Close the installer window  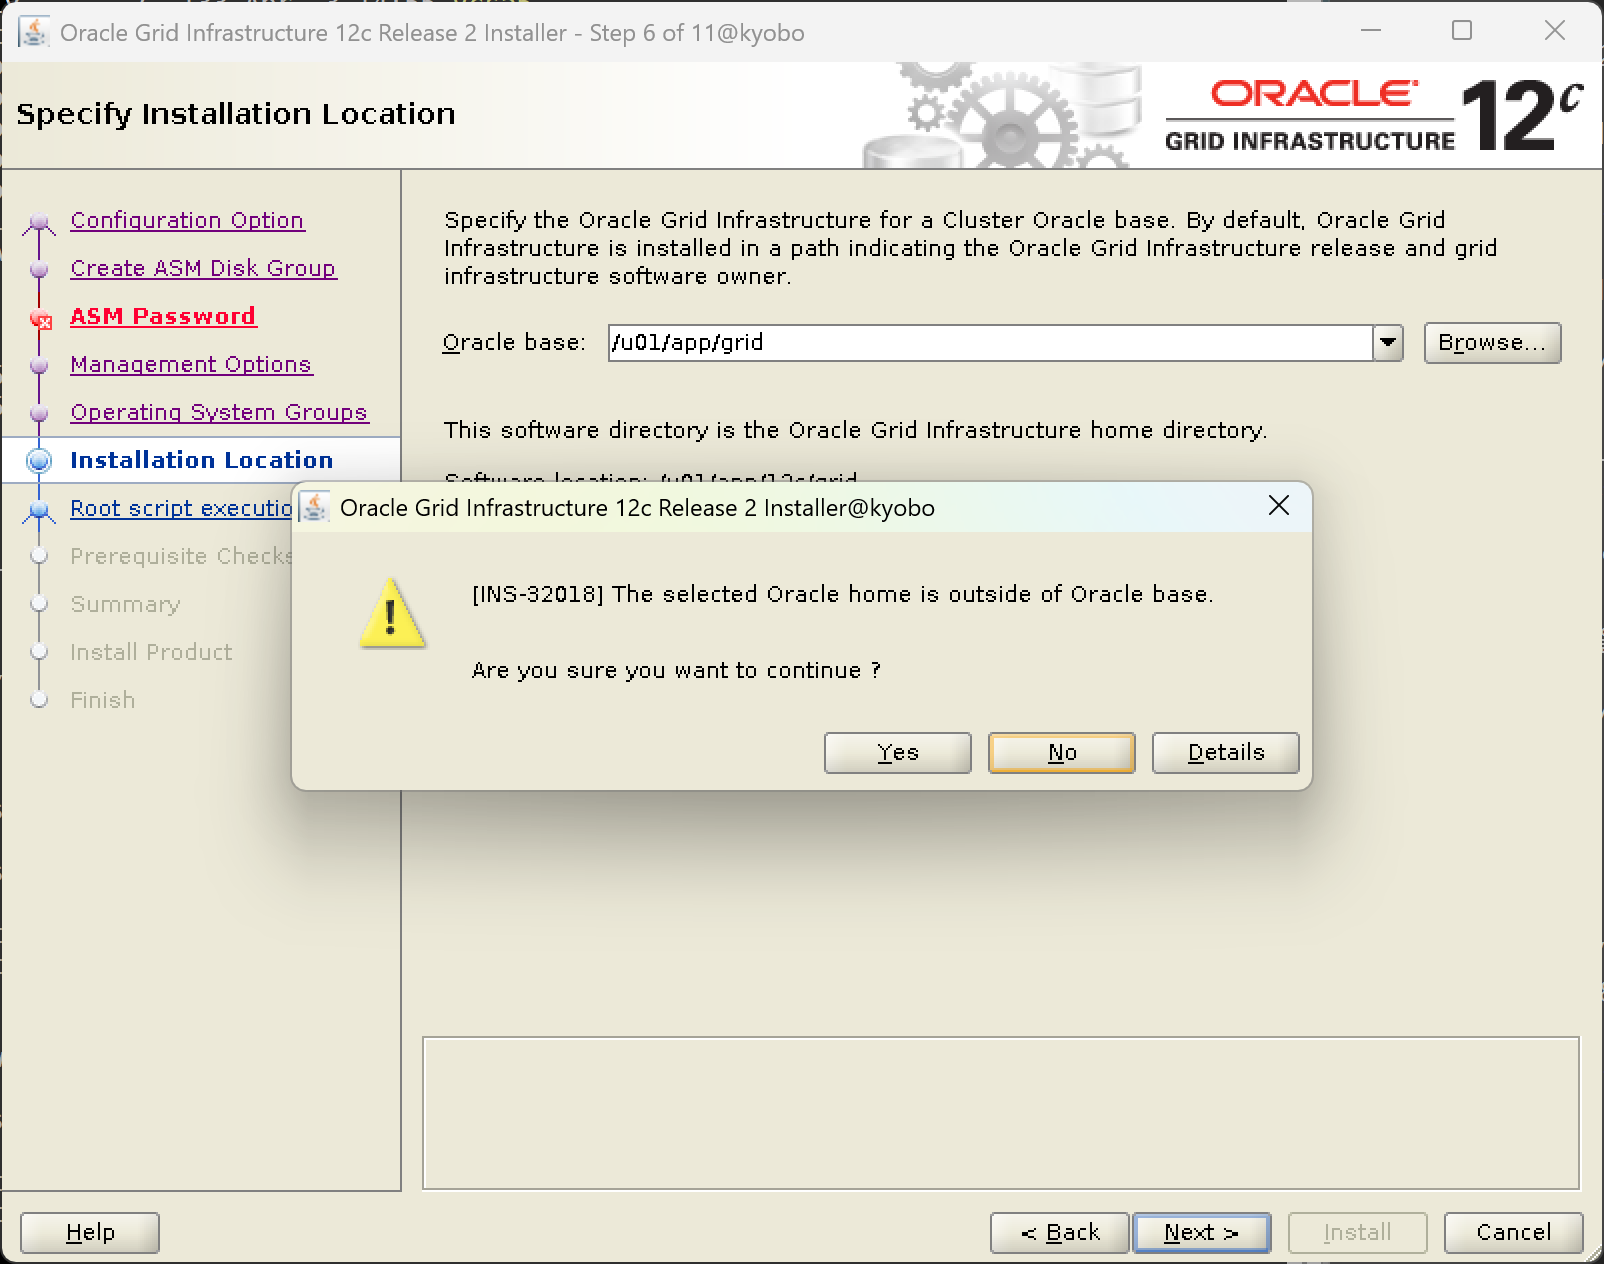point(1554,31)
